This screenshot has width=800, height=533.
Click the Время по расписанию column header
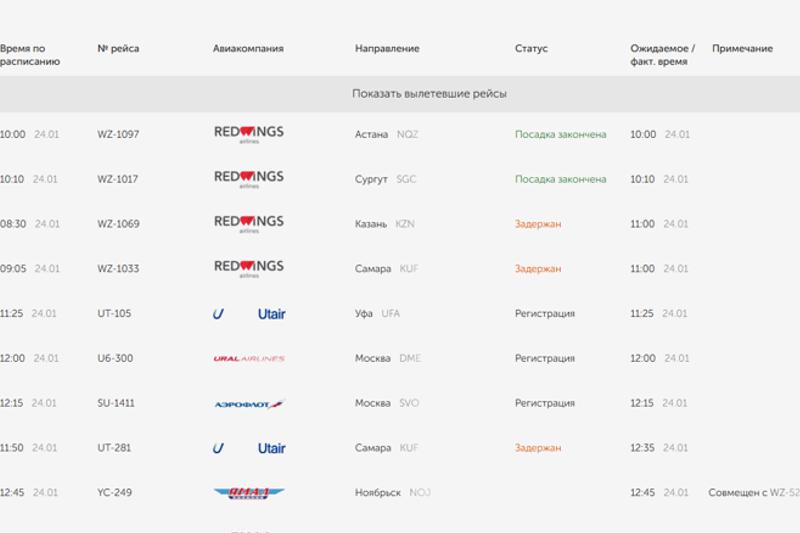point(30,55)
